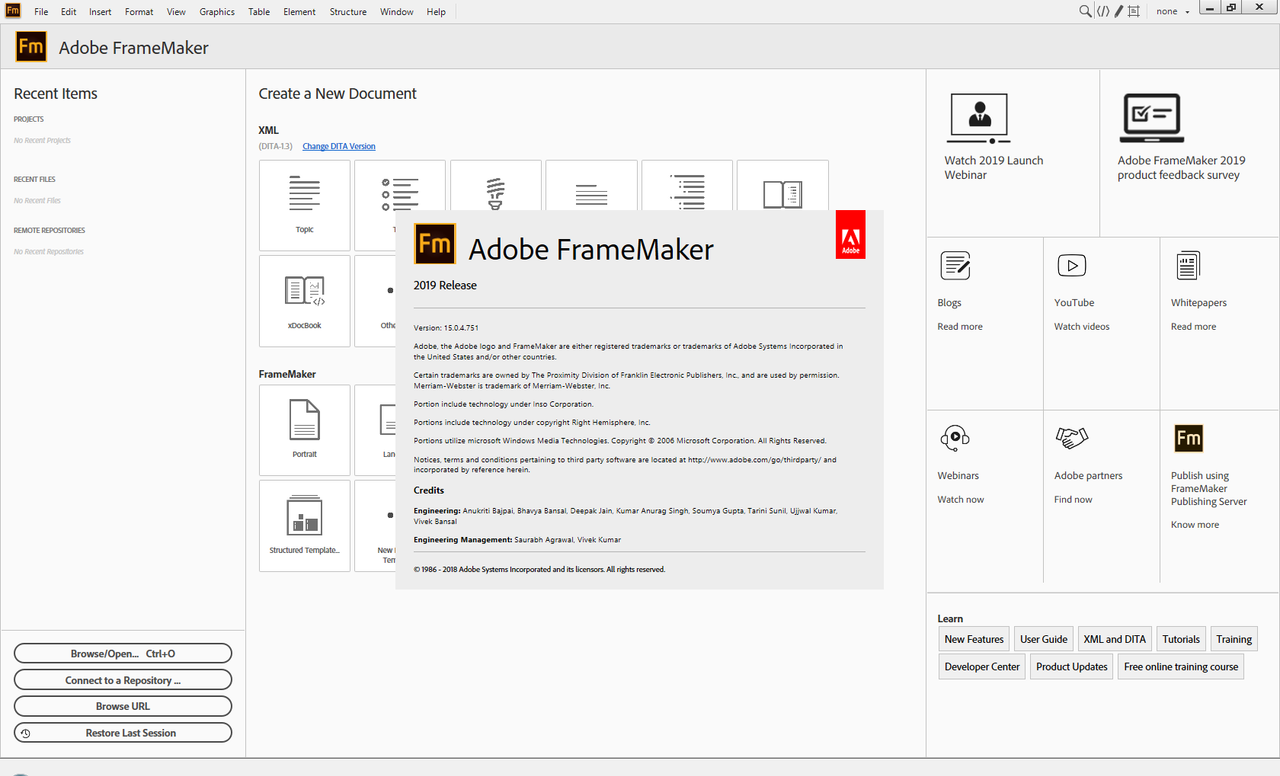The height and width of the screenshot is (776, 1280).
Task: Click the YouTube play icon
Action: [x=1071, y=265]
